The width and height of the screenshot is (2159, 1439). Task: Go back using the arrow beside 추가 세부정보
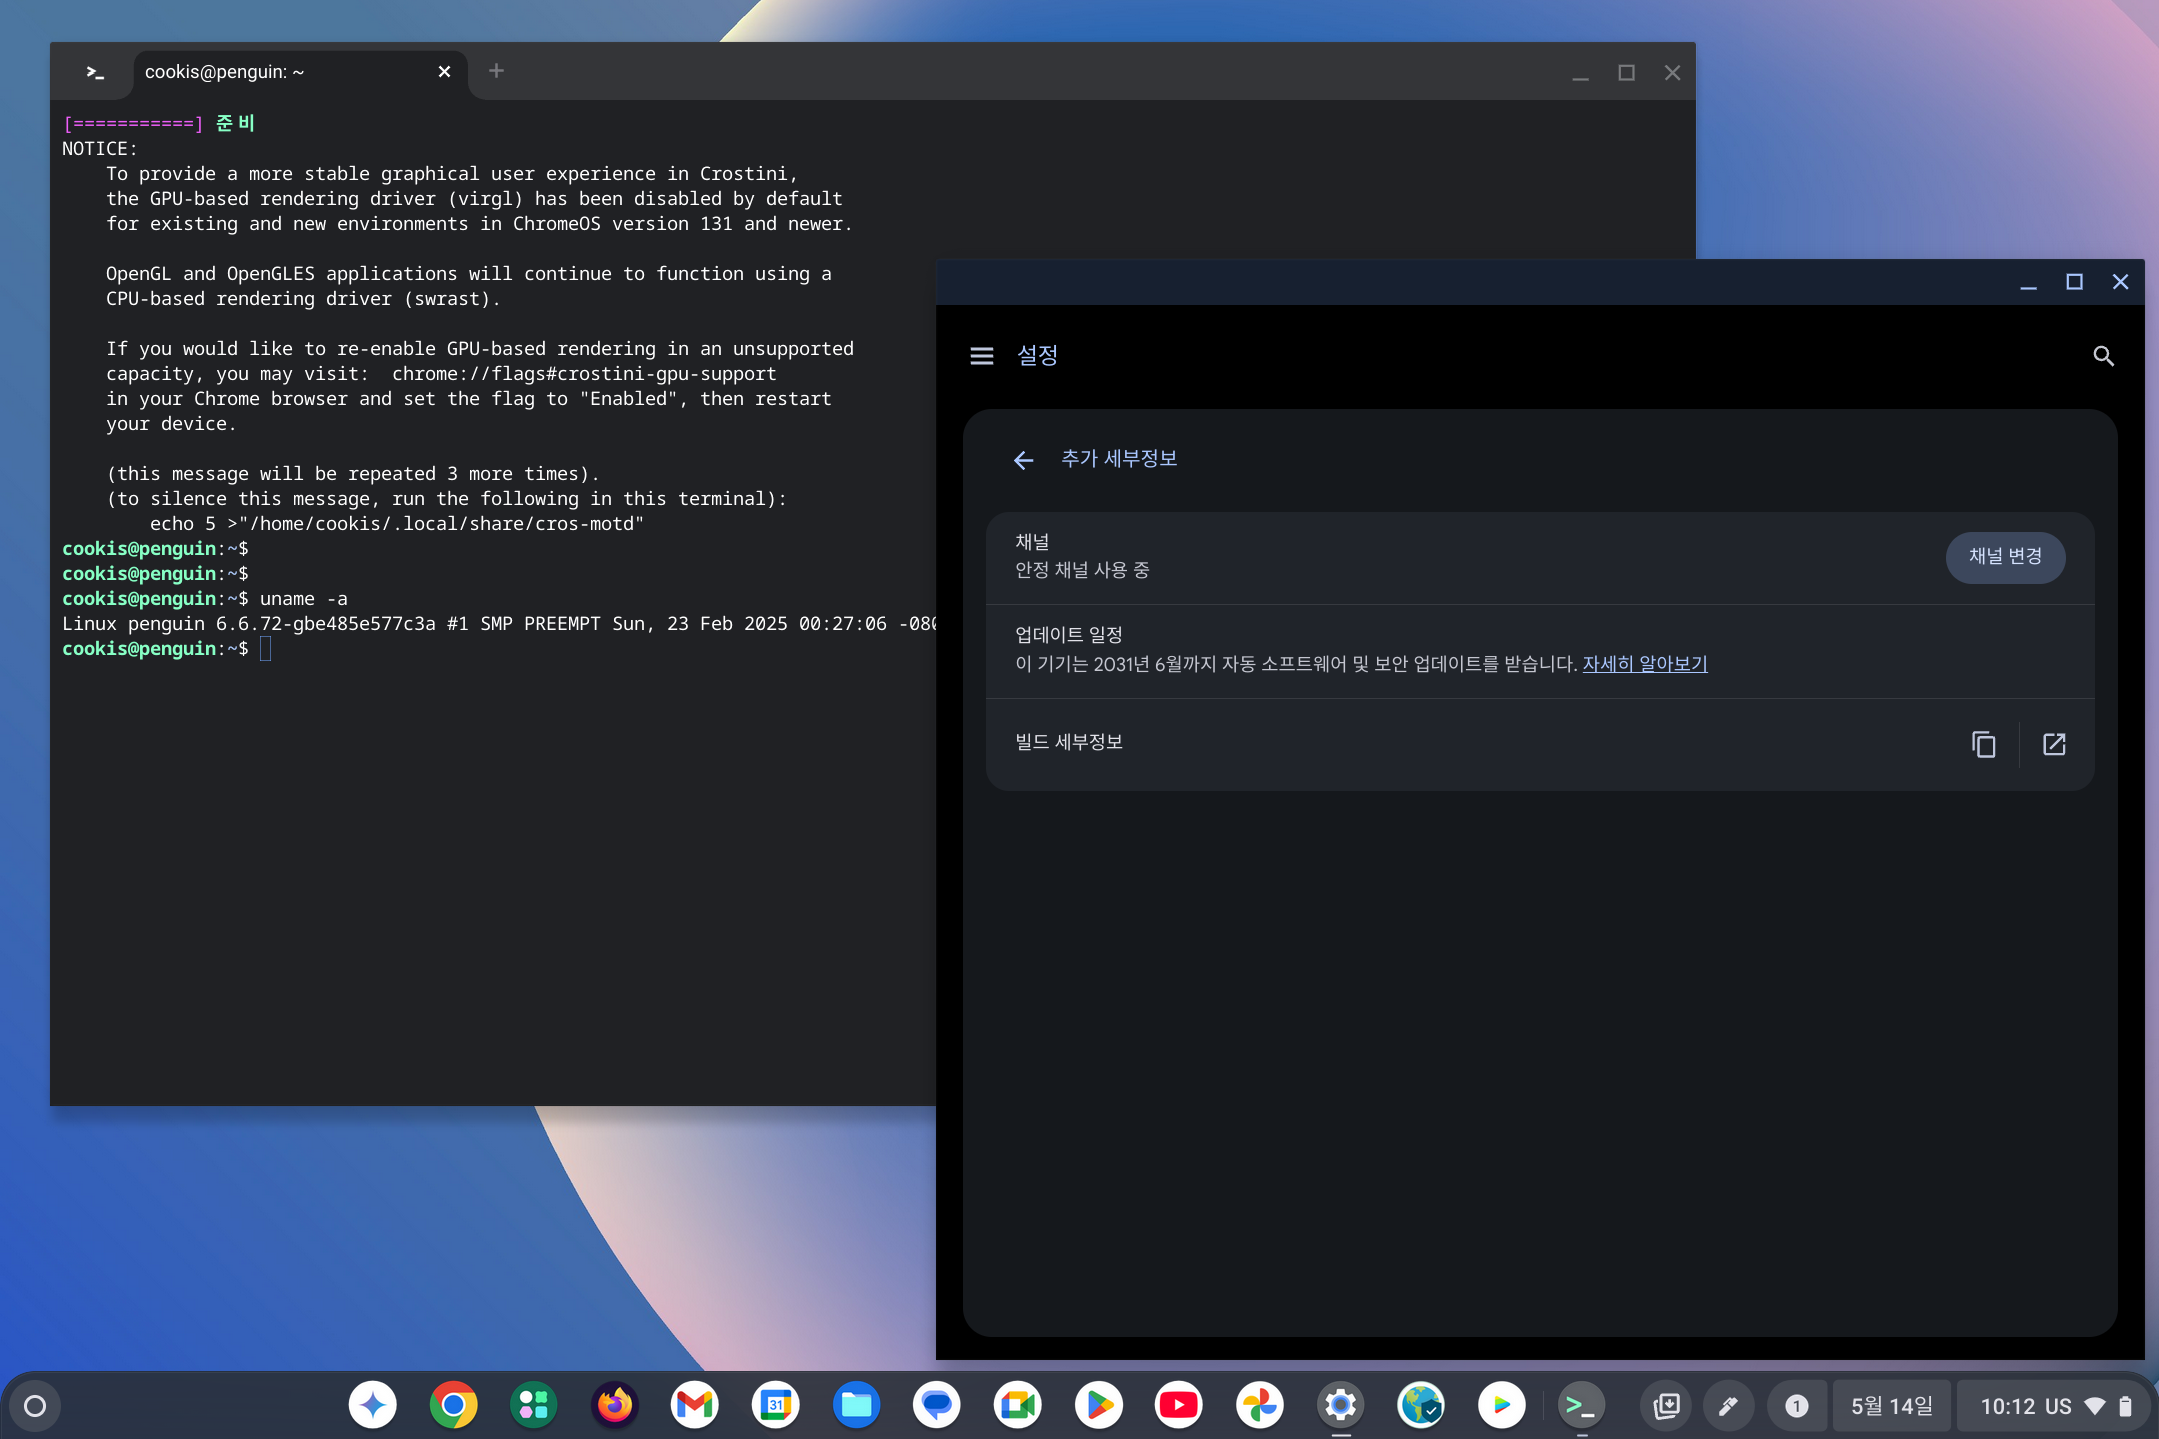1023,460
